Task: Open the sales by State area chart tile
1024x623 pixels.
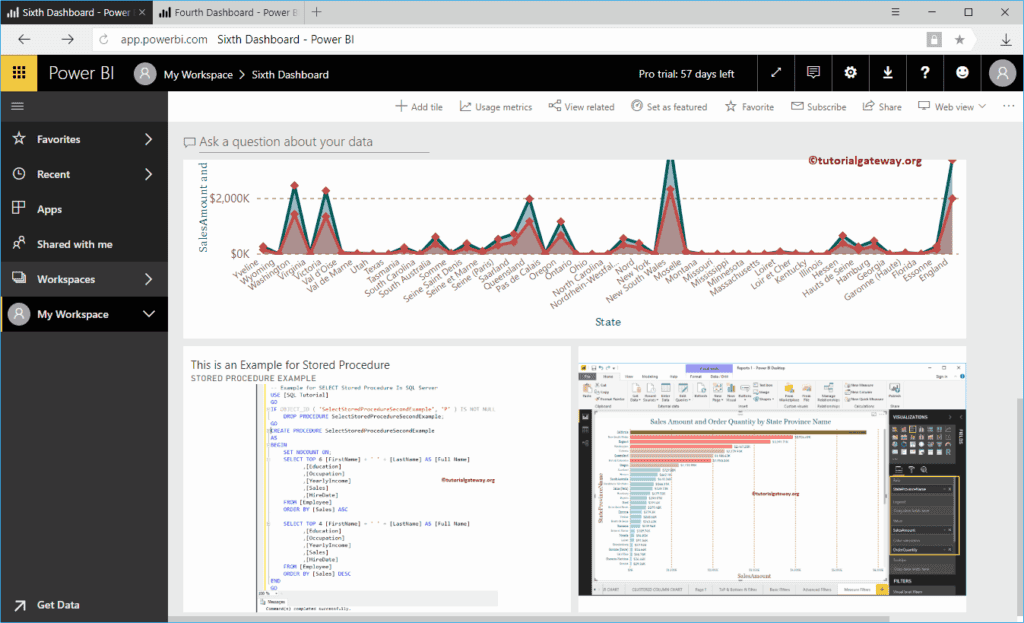Action: pos(575,249)
